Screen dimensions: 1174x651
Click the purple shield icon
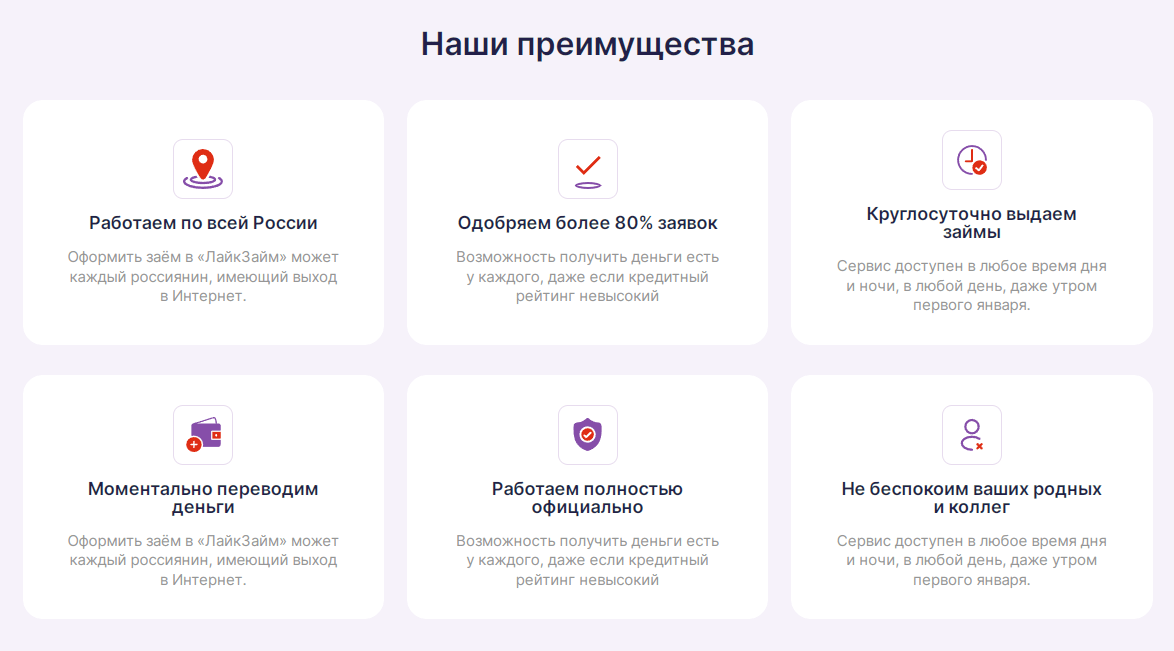[587, 435]
